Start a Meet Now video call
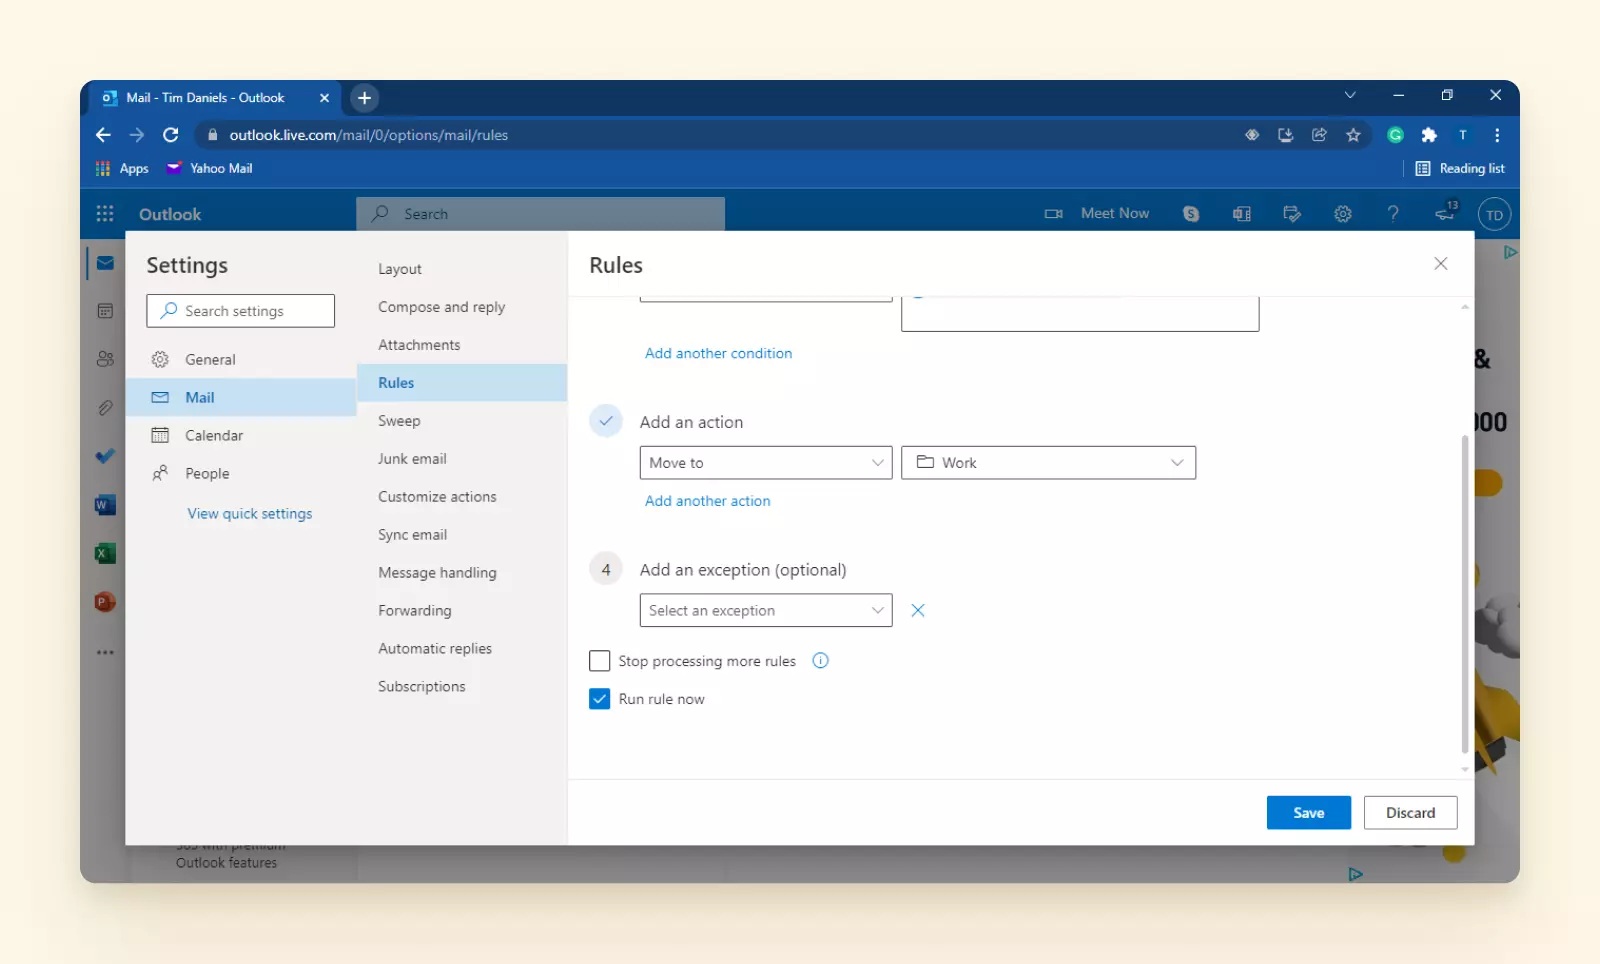The image size is (1600, 964). pyautogui.click(x=1097, y=213)
